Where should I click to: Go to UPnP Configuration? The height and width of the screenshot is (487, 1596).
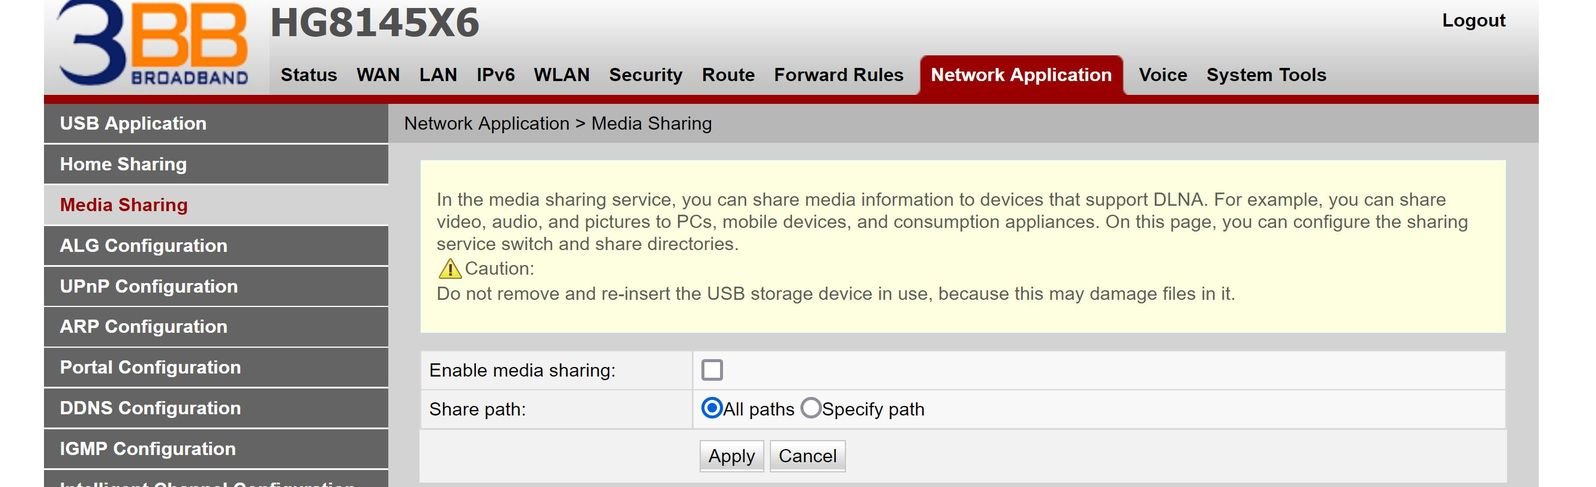click(x=216, y=286)
